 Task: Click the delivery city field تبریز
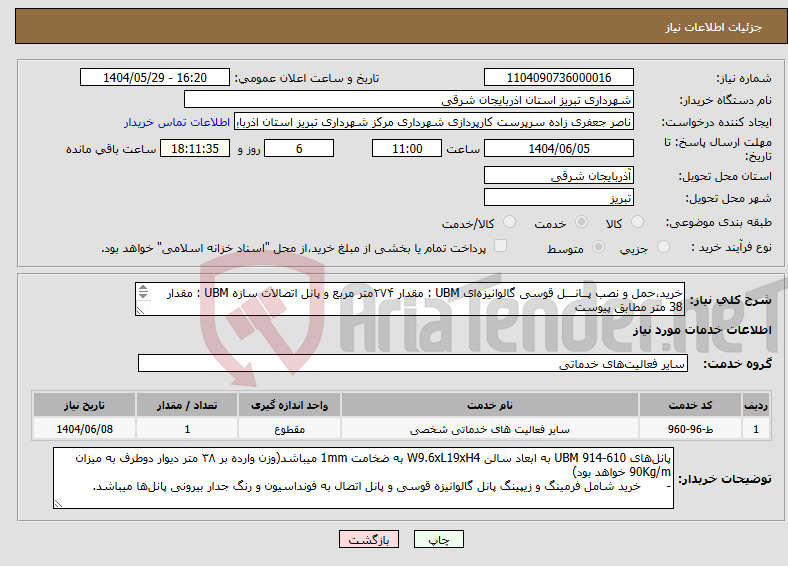pos(559,197)
